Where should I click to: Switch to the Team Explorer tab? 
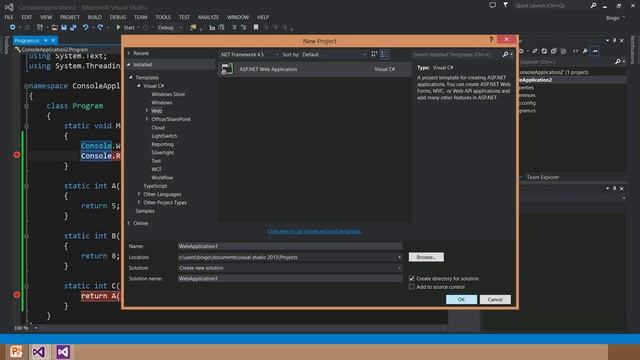coord(543,177)
